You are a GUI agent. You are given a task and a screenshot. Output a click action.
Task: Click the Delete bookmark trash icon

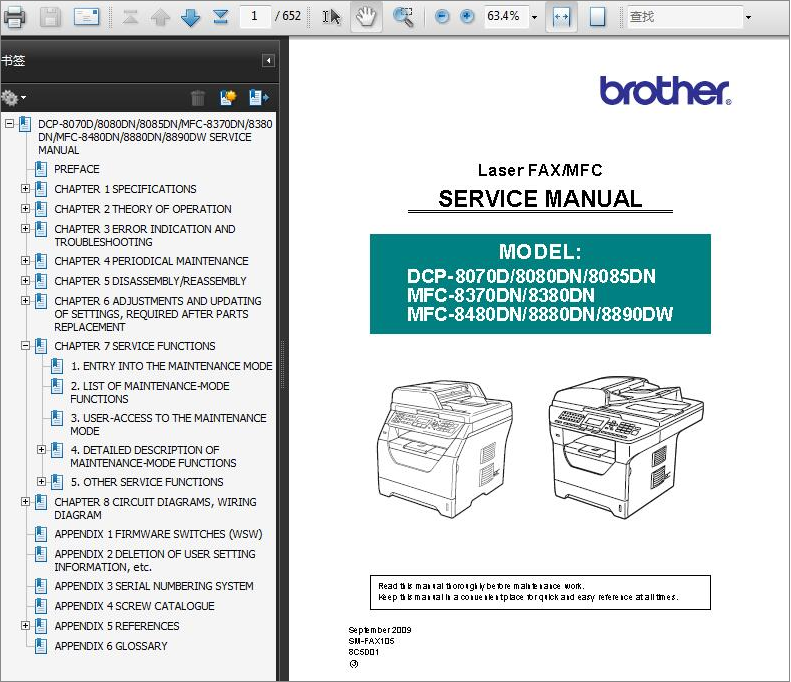coord(198,97)
